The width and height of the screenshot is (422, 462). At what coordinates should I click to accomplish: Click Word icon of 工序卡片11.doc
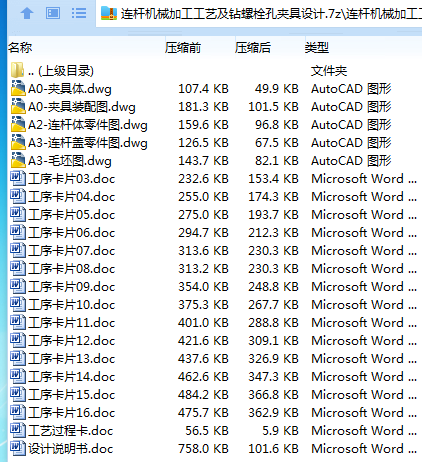pos(18,322)
